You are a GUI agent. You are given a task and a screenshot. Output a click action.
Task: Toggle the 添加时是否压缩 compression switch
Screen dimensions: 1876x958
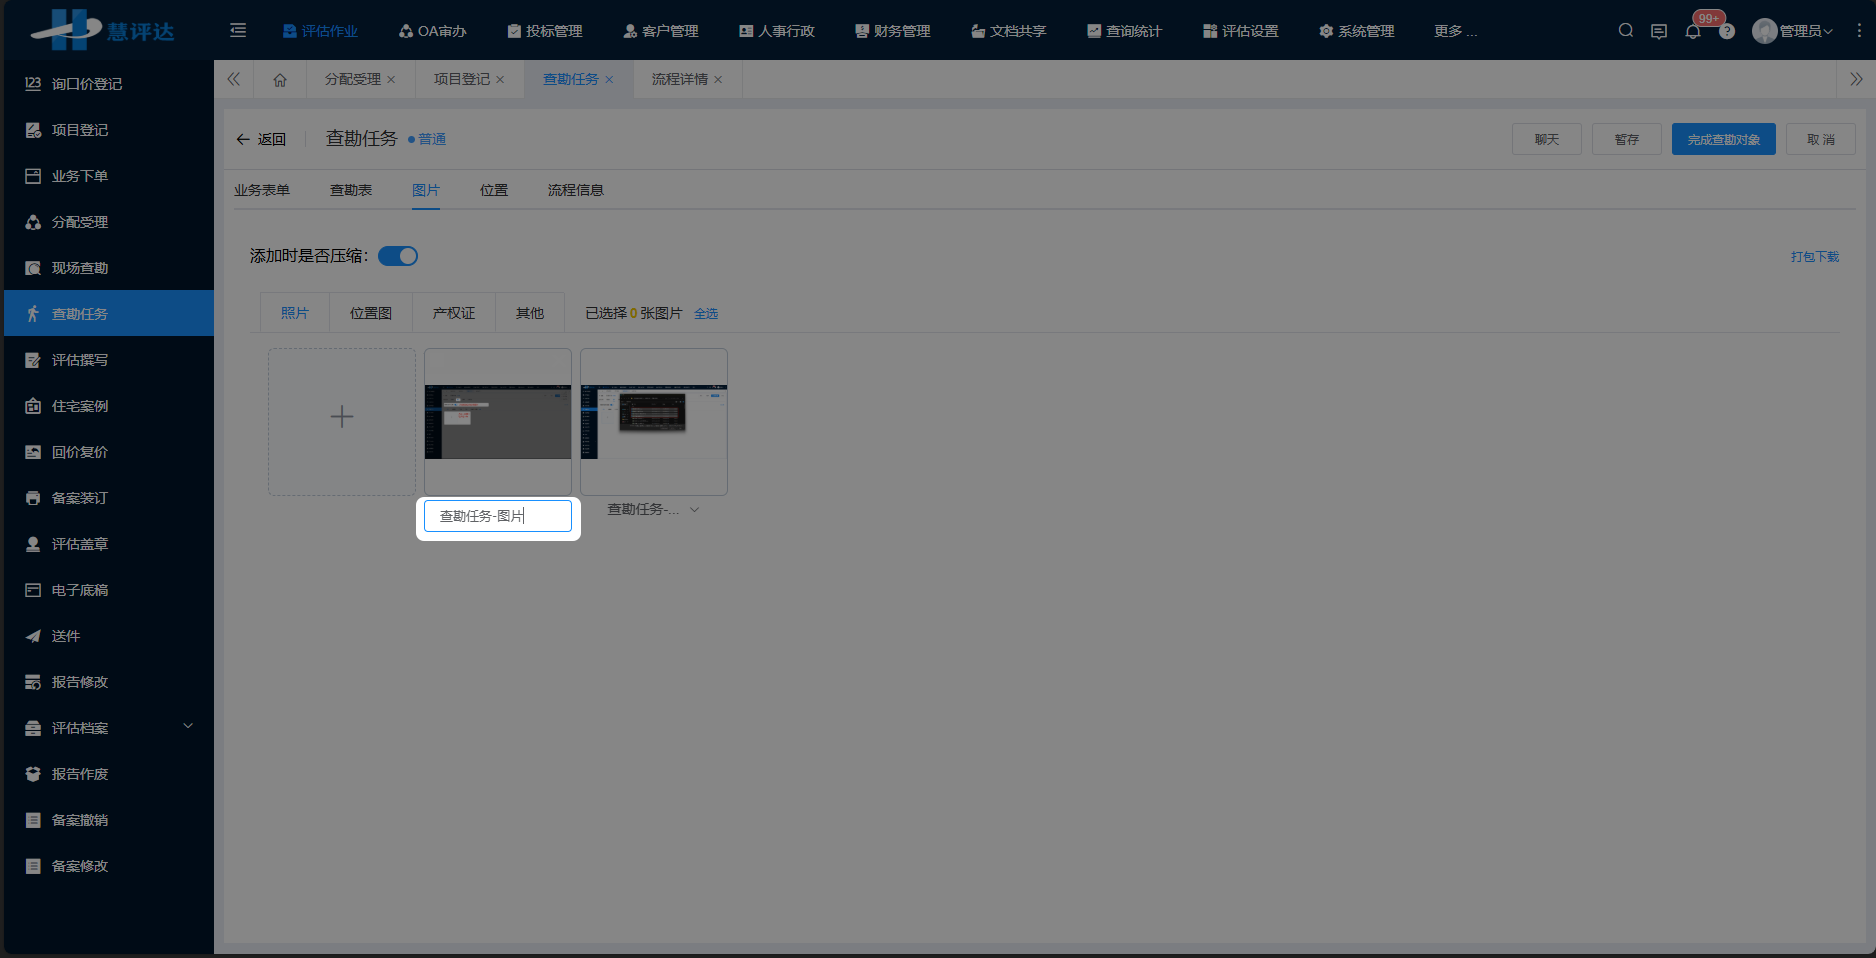tap(398, 256)
